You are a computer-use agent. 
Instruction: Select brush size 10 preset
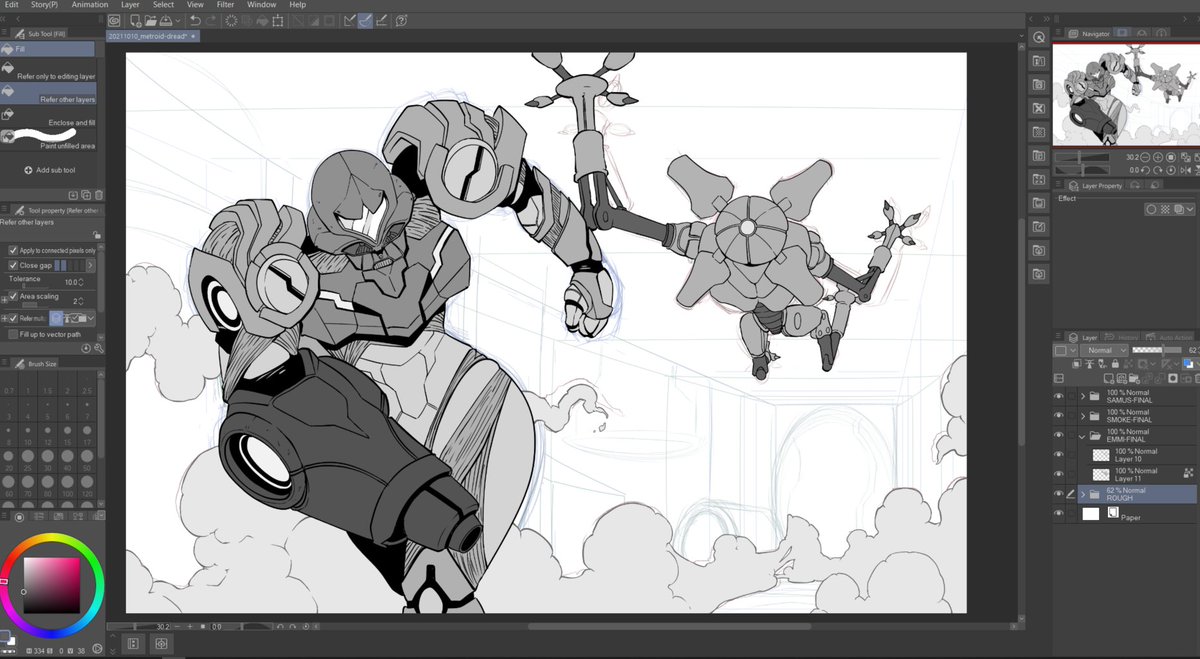tap(28, 436)
